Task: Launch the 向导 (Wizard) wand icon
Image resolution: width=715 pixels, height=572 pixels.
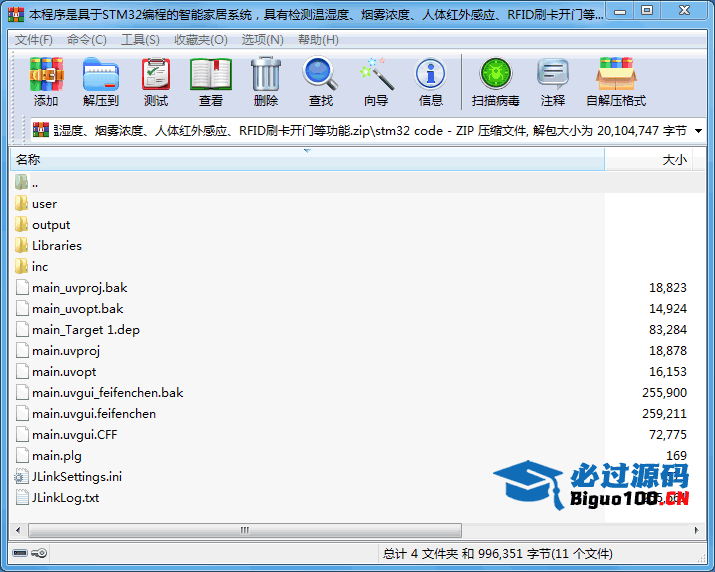Action: [376, 75]
